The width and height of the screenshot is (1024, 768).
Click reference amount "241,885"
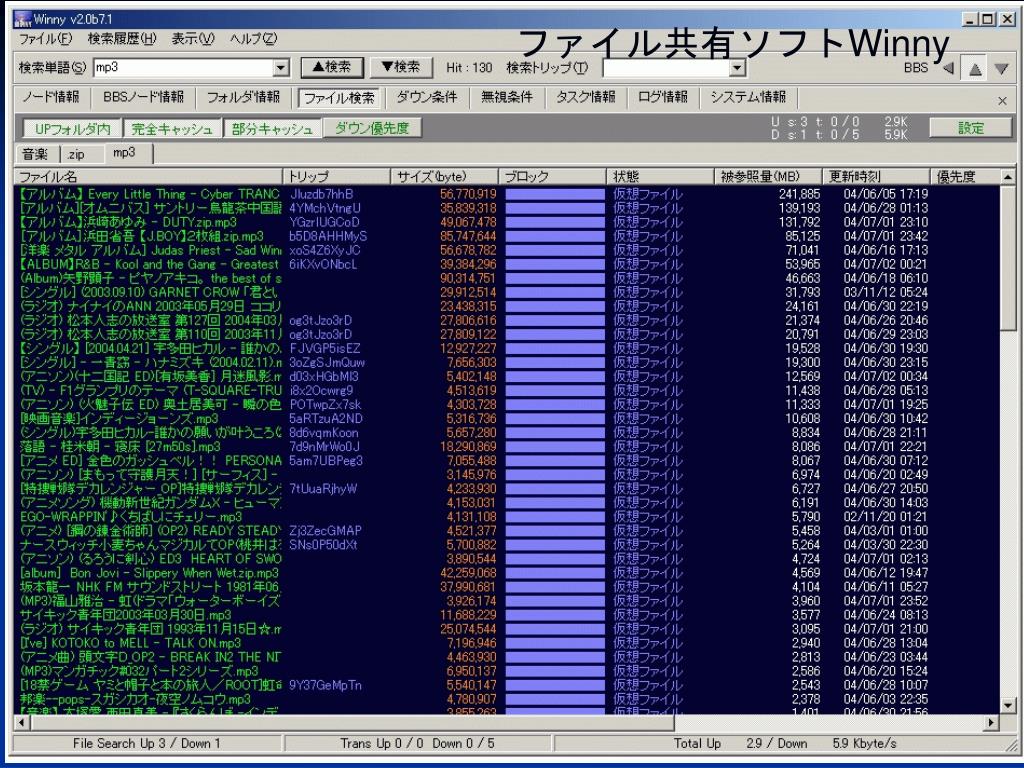pos(799,194)
